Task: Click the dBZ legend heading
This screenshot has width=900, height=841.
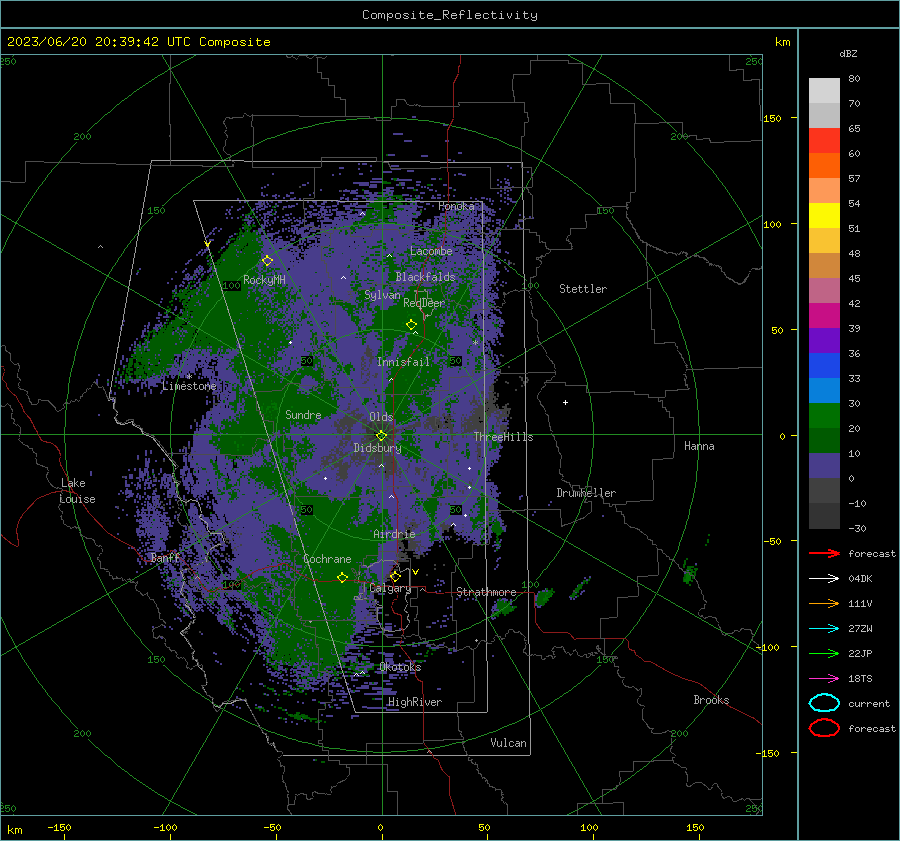Action: coord(848,53)
